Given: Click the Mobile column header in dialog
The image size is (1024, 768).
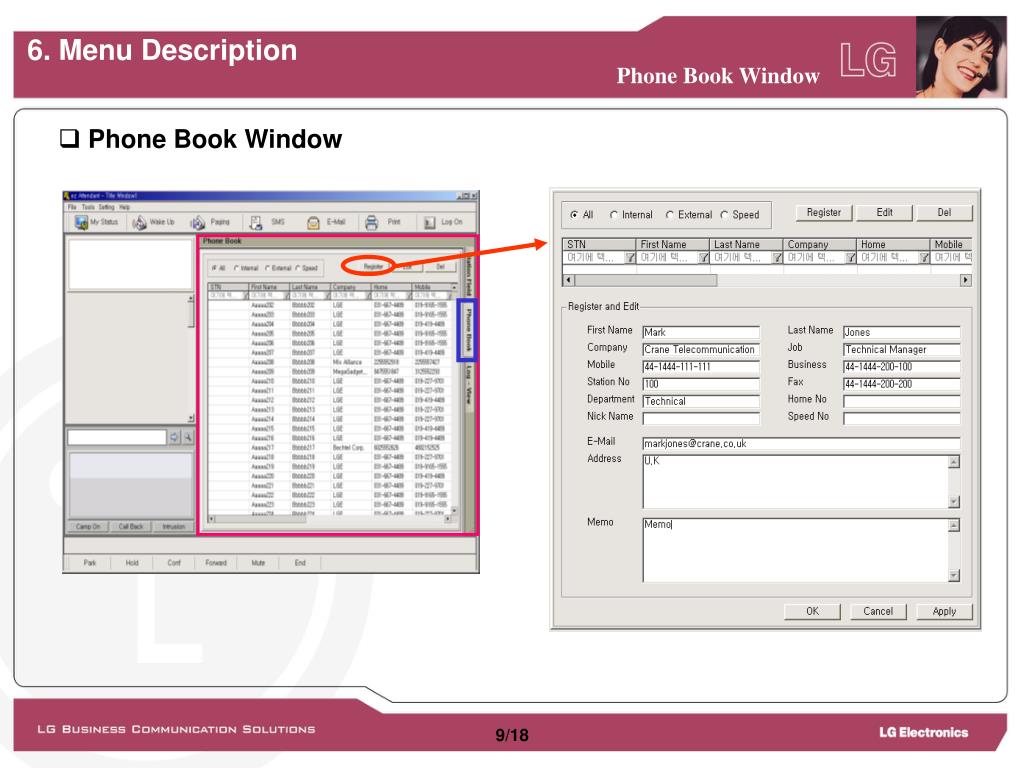Looking at the screenshot, I should click(951, 244).
